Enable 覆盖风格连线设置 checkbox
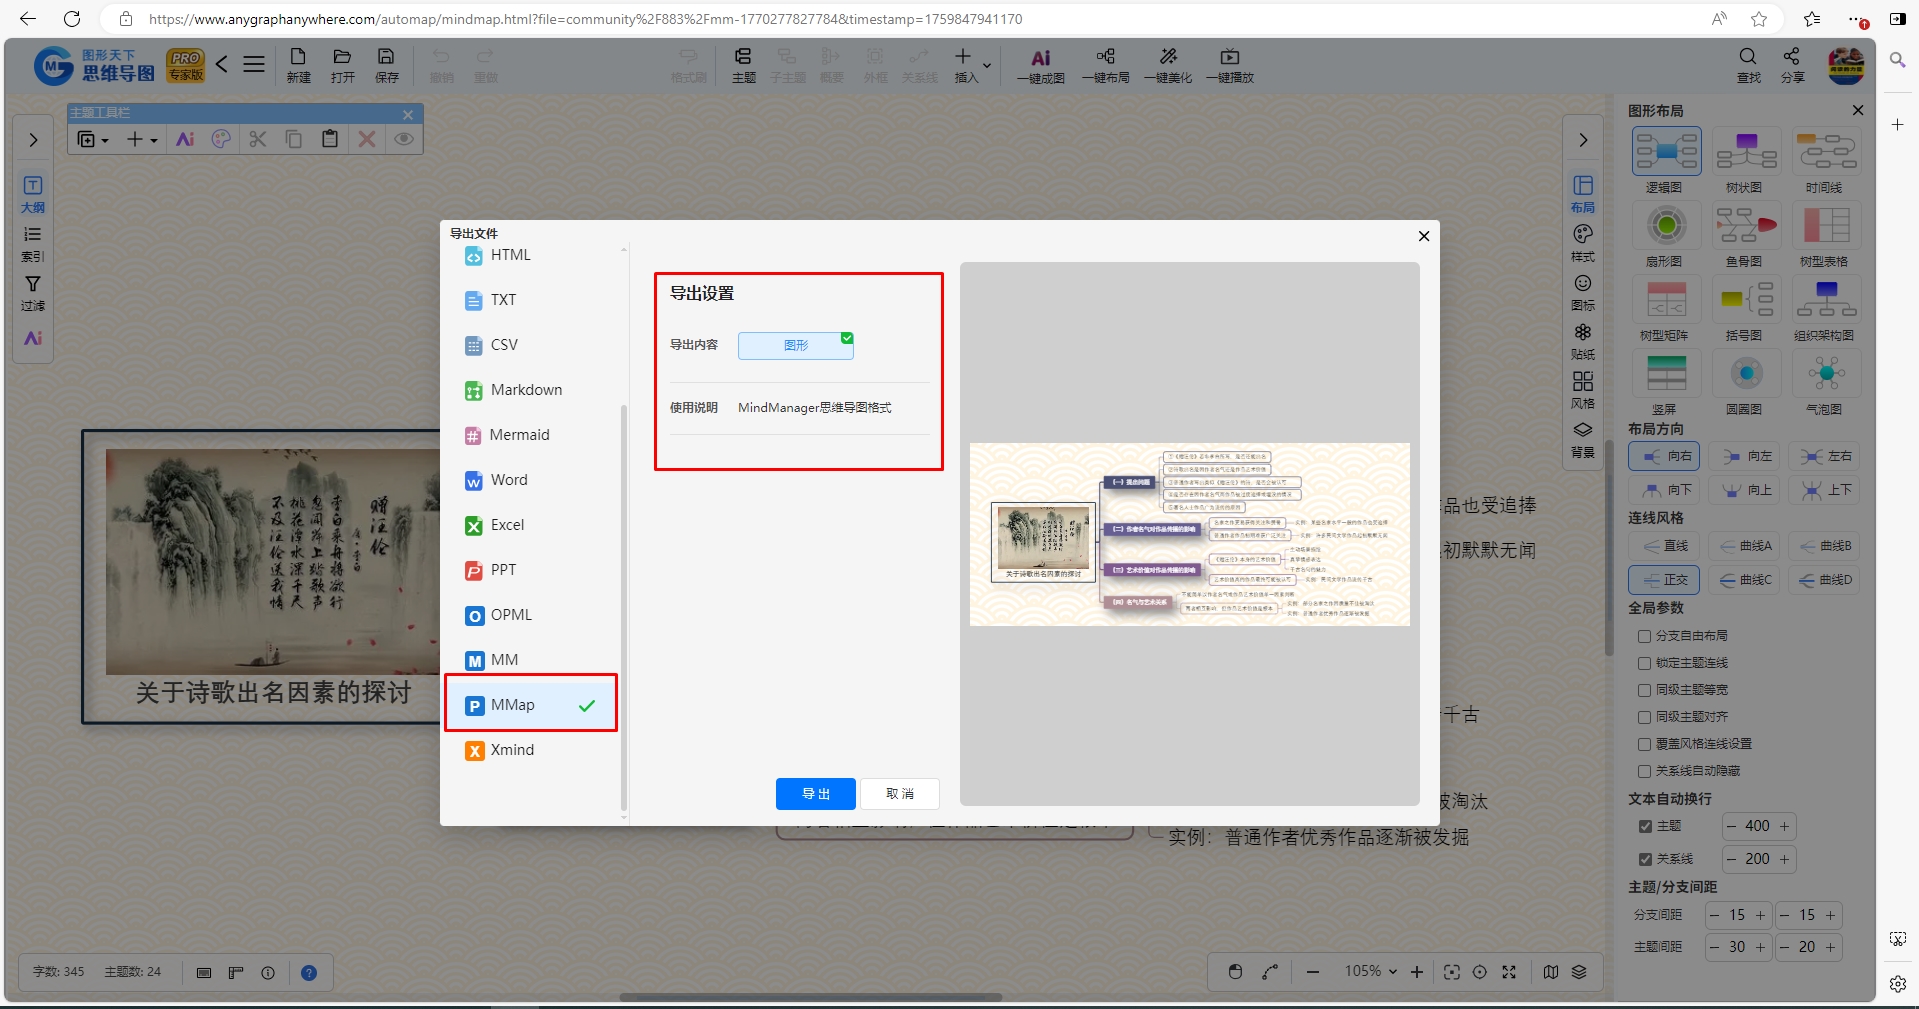Image resolution: width=1919 pixels, height=1009 pixels. click(1644, 744)
